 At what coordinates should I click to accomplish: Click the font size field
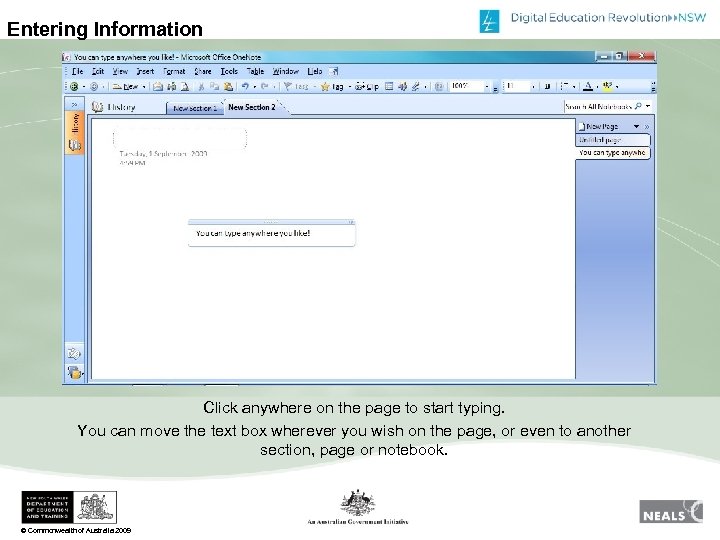coord(517,86)
